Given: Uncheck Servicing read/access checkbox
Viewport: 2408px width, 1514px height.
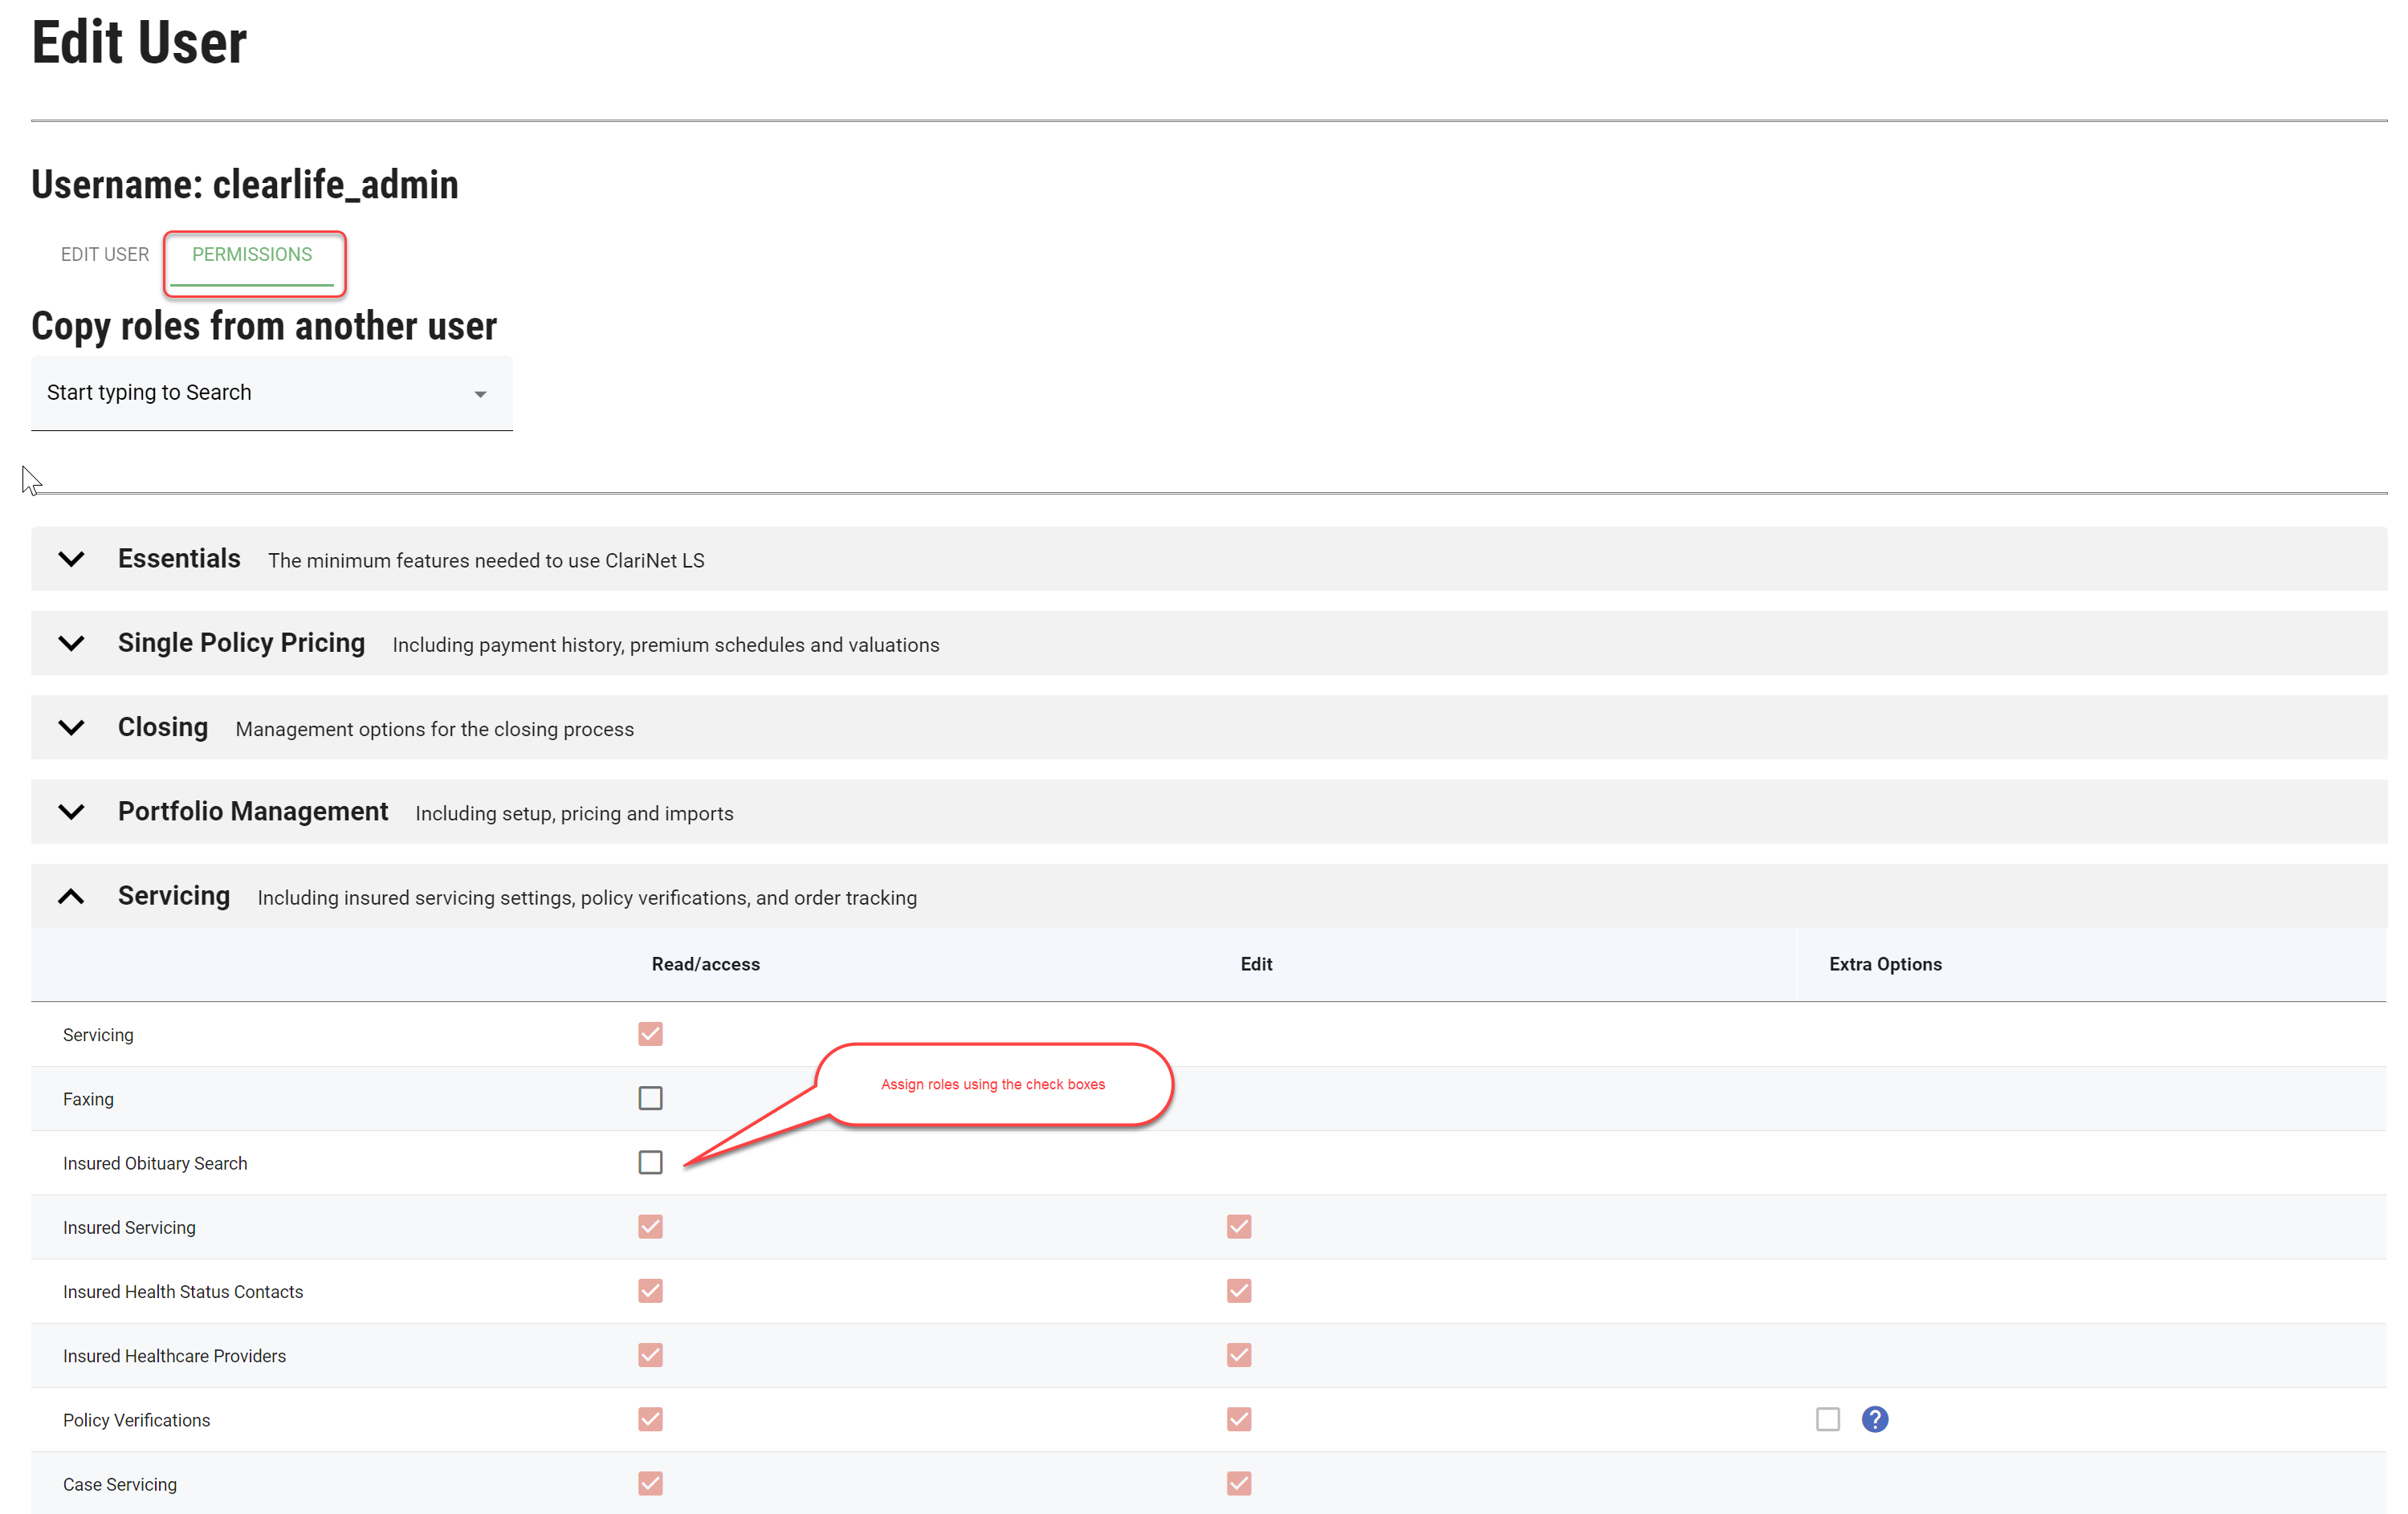Looking at the screenshot, I should [x=650, y=1033].
